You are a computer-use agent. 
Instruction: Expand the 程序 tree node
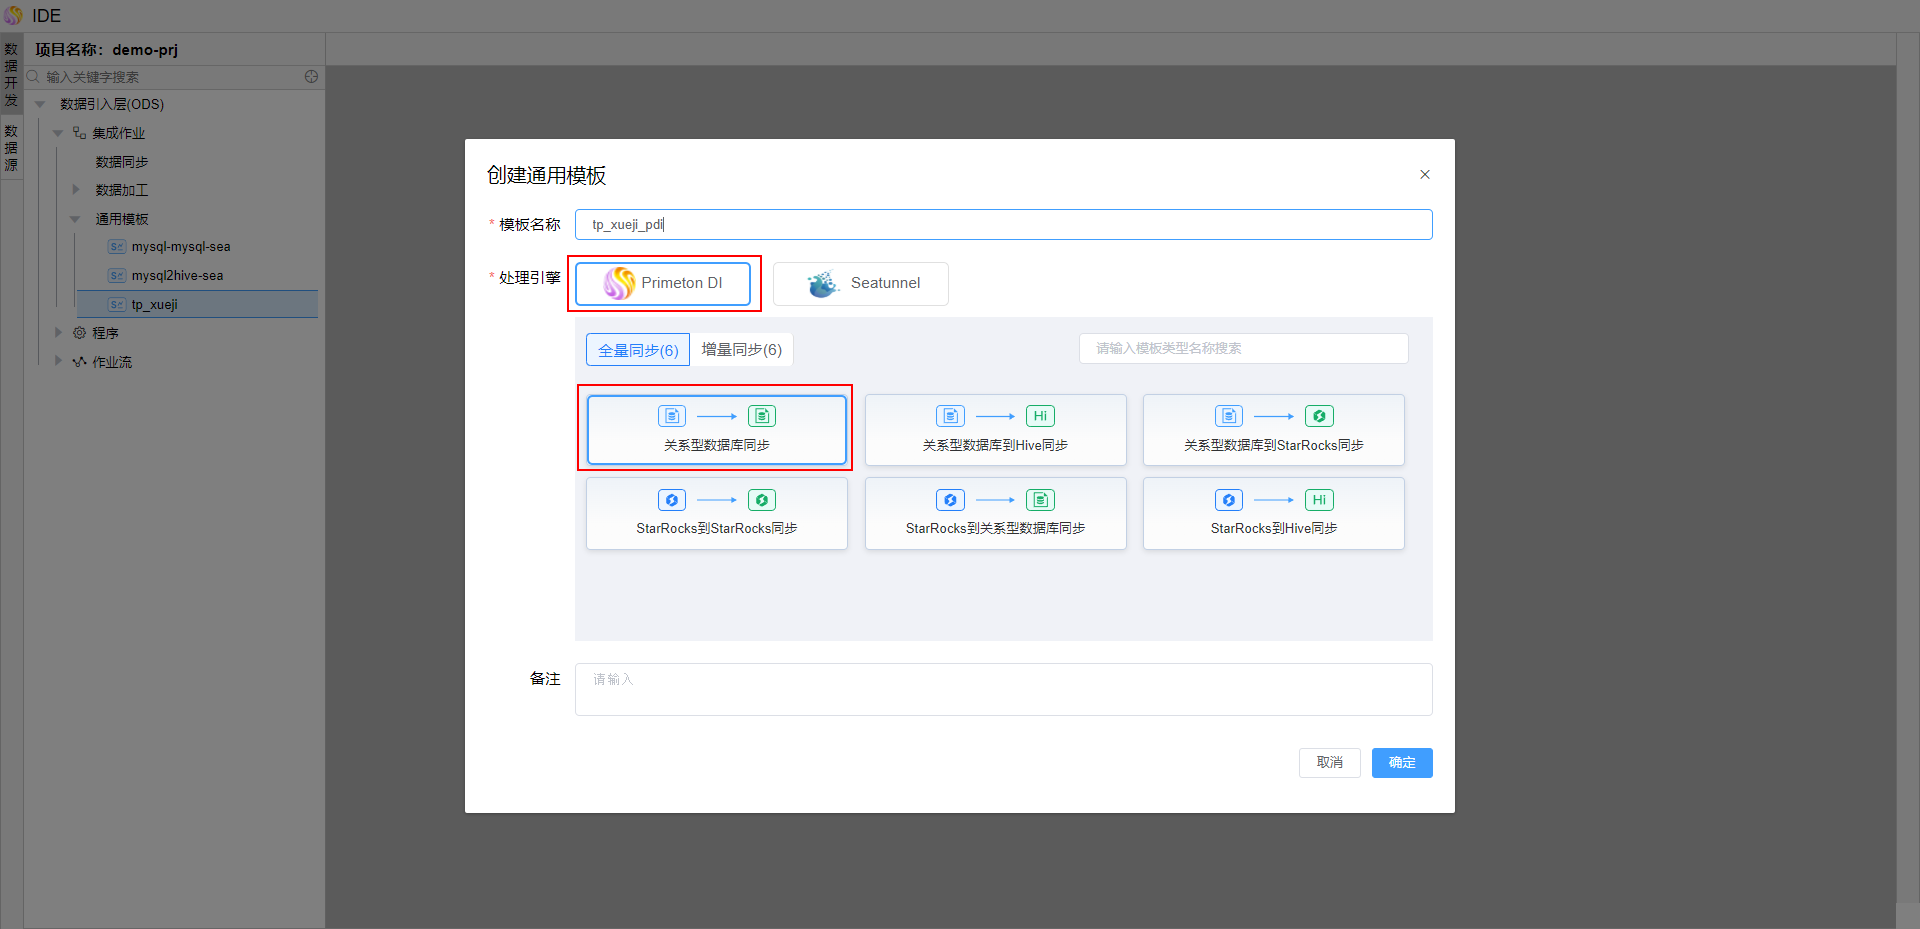click(x=58, y=333)
